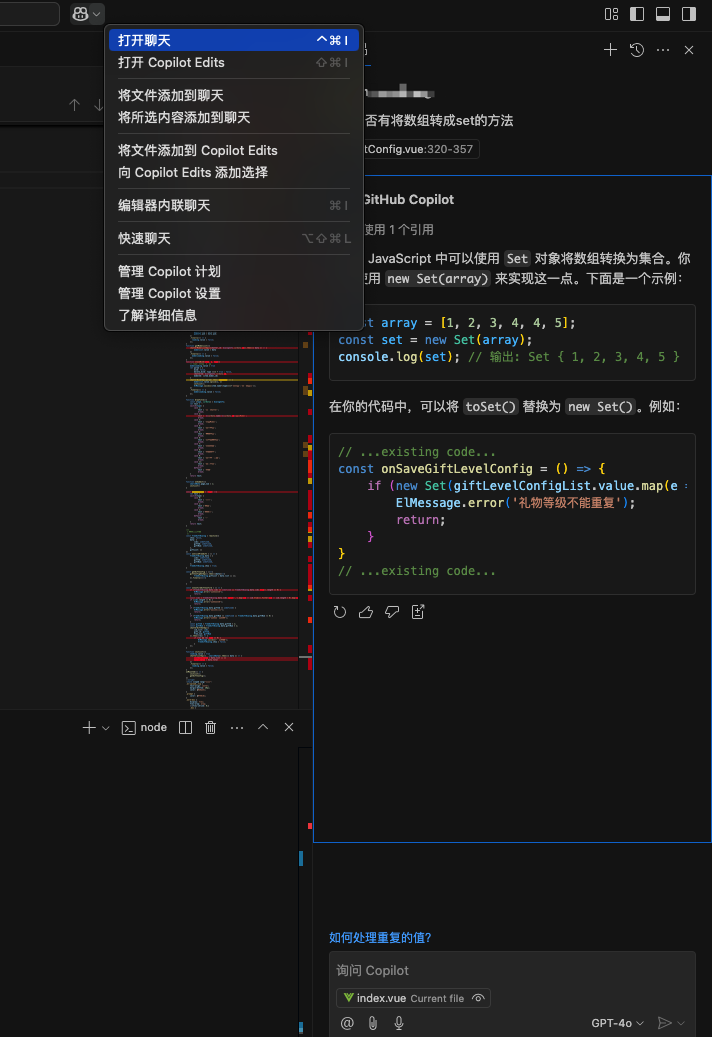
Task: Start voice chat with microphone icon
Action: (399, 1023)
